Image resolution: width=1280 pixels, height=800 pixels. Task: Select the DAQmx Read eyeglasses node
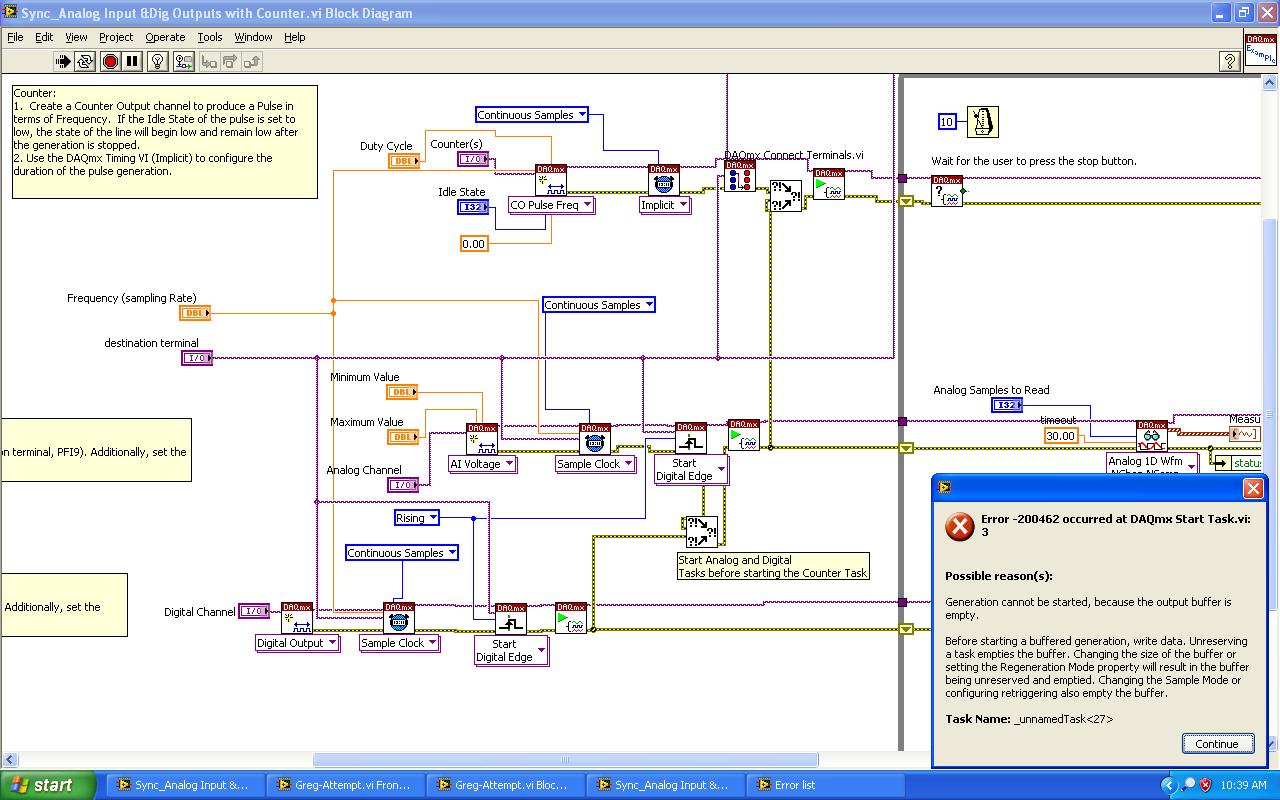(1152, 436)
